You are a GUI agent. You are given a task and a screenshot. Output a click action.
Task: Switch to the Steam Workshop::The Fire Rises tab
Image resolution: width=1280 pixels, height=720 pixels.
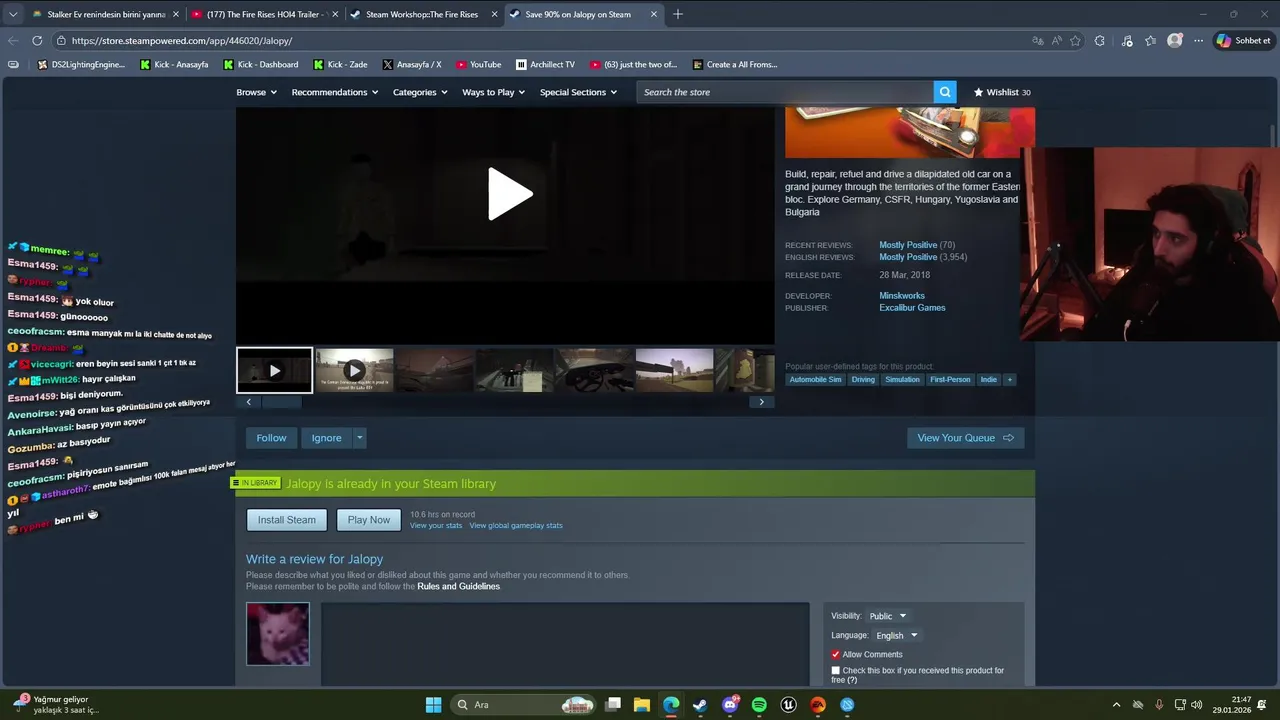click(x=424, y=14)
